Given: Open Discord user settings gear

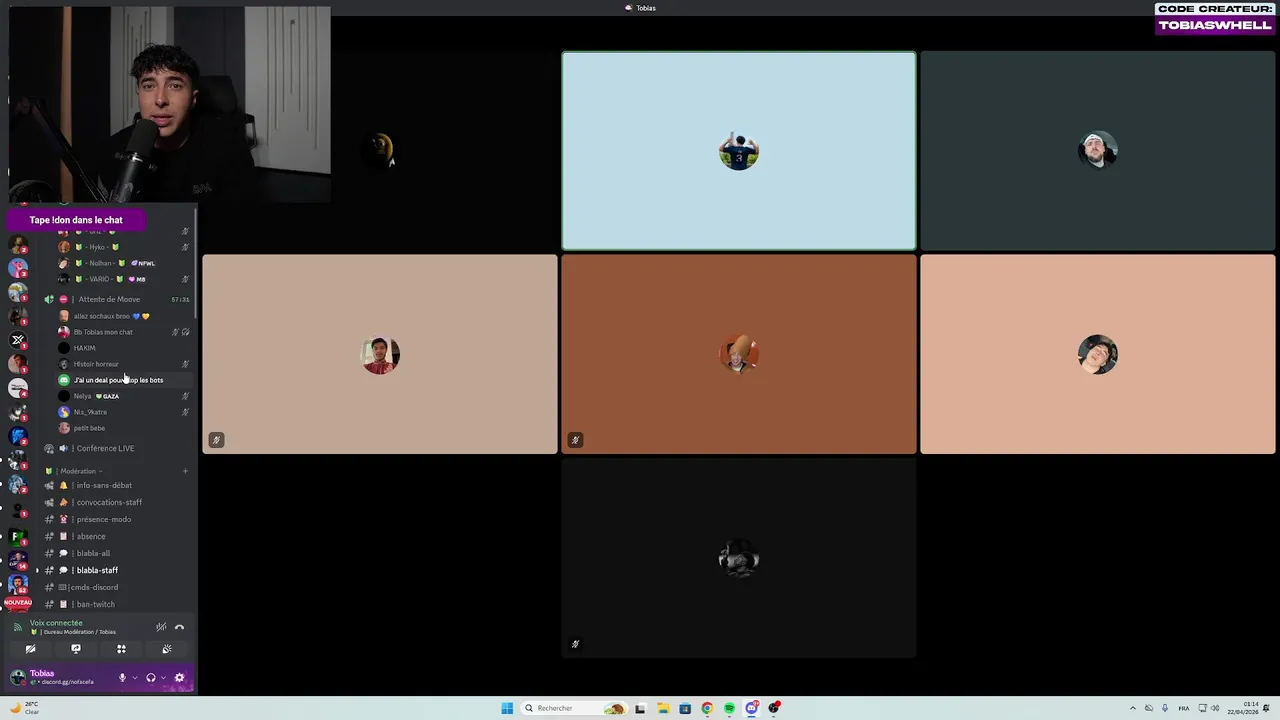Looking at the screenshot, I should coord(180,677).
